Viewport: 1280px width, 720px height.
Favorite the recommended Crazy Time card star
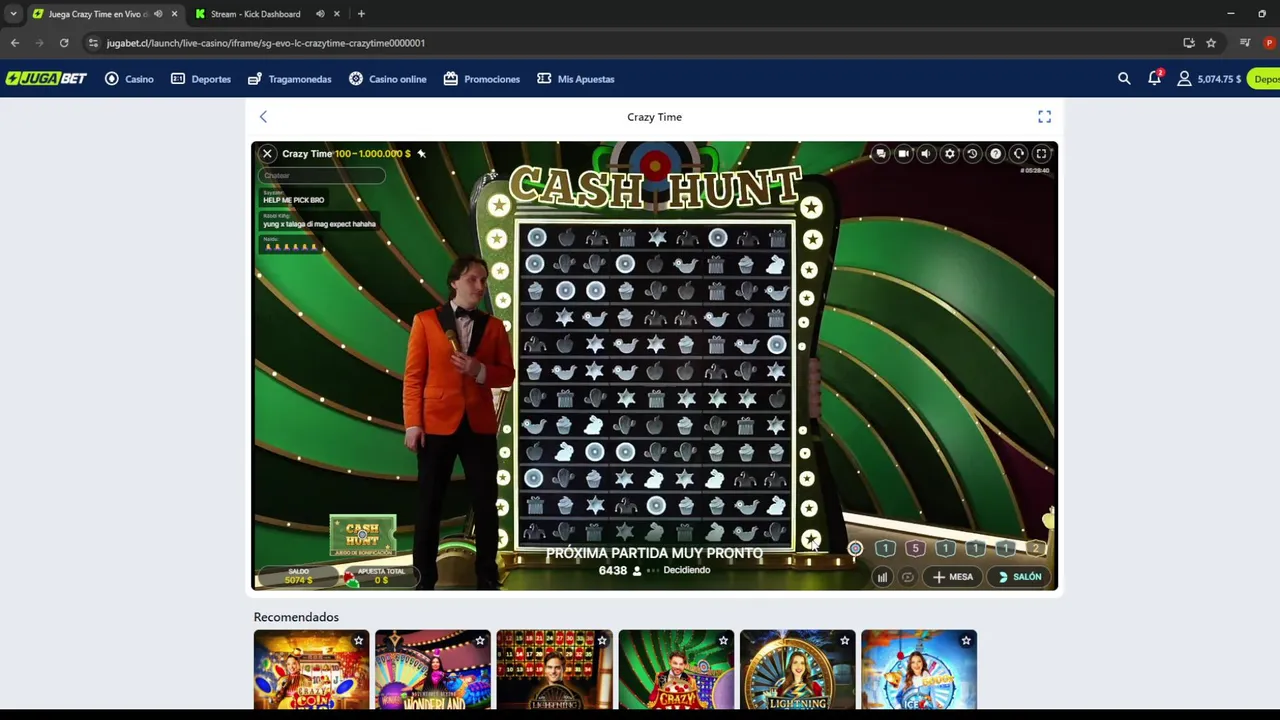point(723,641)
